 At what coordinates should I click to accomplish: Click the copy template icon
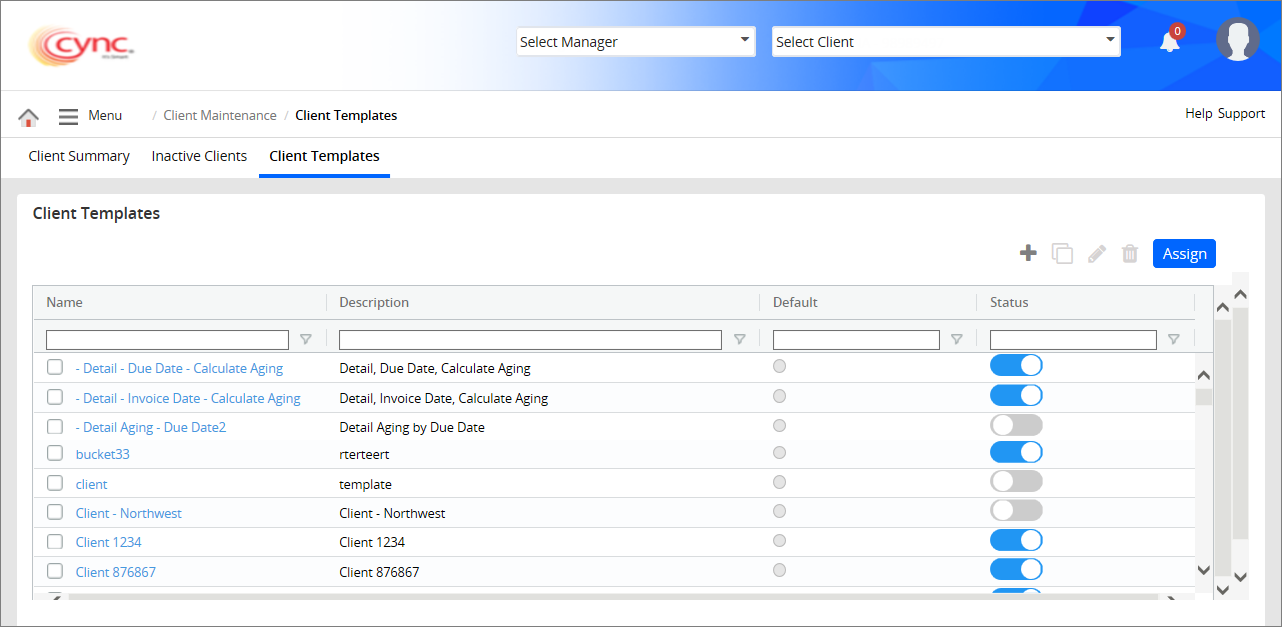[x=1062, y=254]
